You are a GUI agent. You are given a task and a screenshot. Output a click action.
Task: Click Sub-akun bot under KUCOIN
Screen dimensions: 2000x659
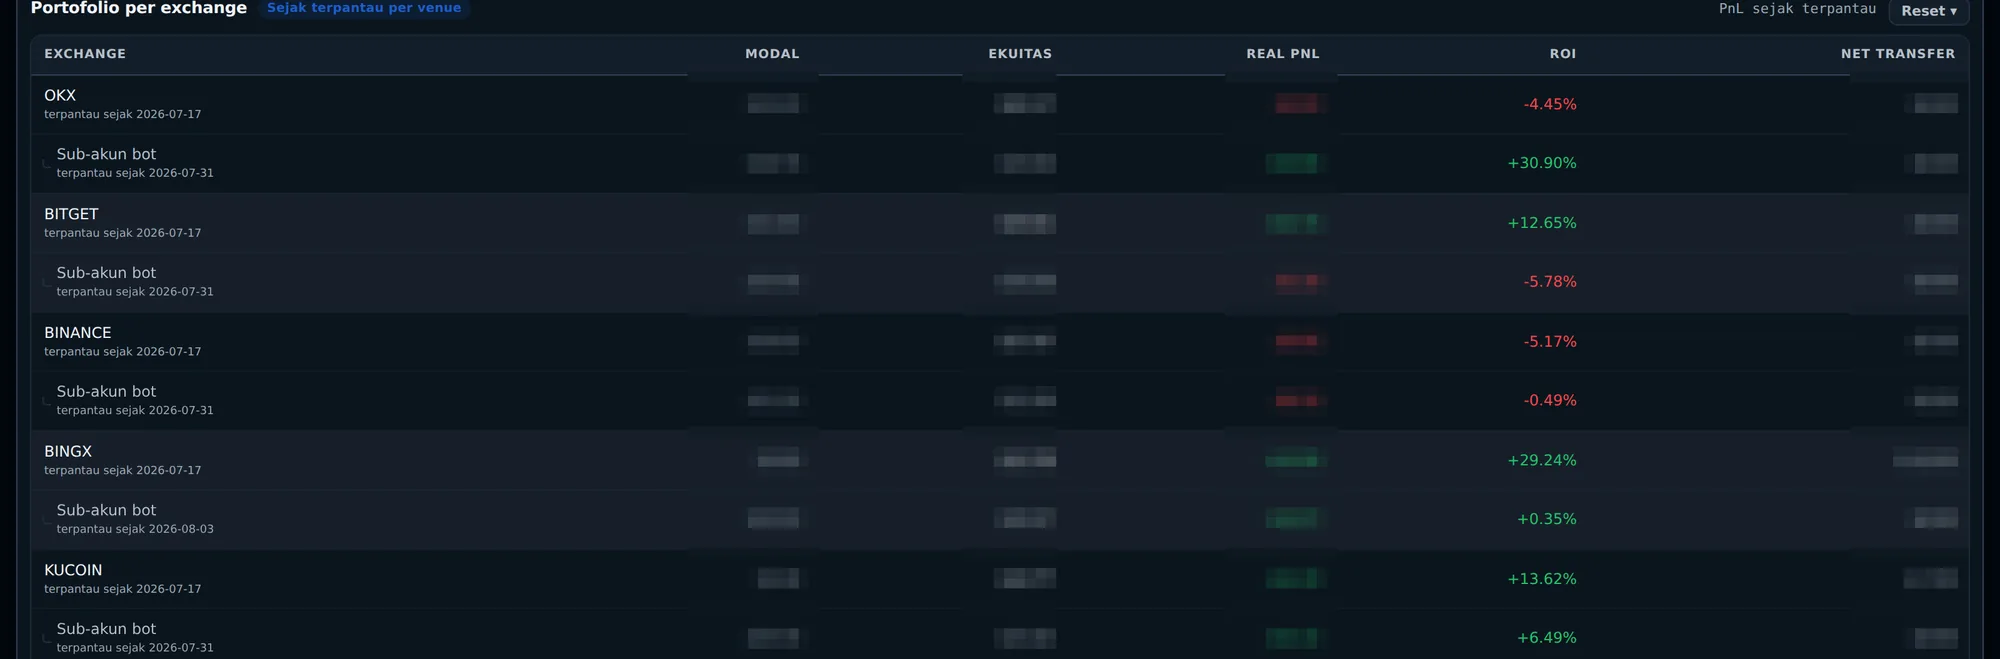coord(106,629)
